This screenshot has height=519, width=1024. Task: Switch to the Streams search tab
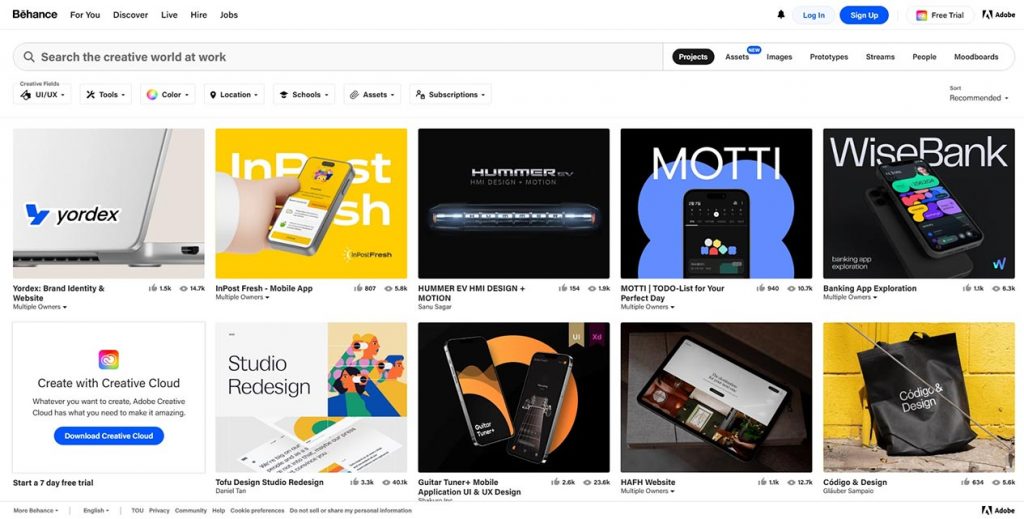click(x=880, y=57)
